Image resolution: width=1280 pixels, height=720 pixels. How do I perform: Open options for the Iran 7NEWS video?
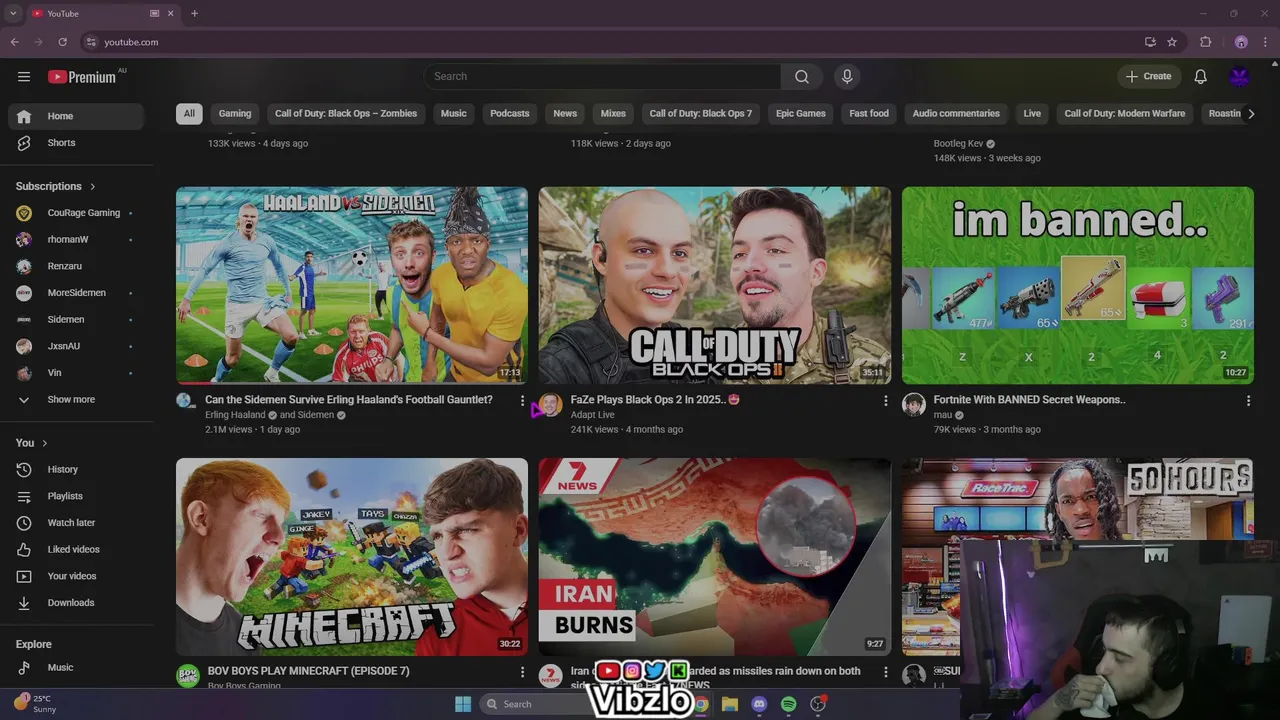click(x=885, y=673)
